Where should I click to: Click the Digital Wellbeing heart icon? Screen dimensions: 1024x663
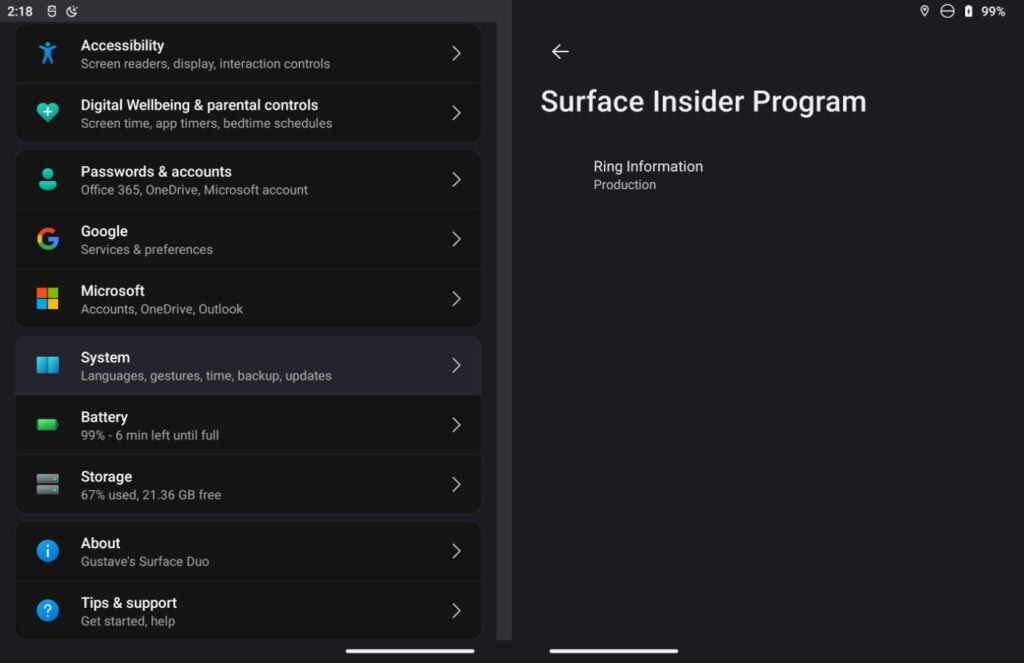tap(48, 112)
